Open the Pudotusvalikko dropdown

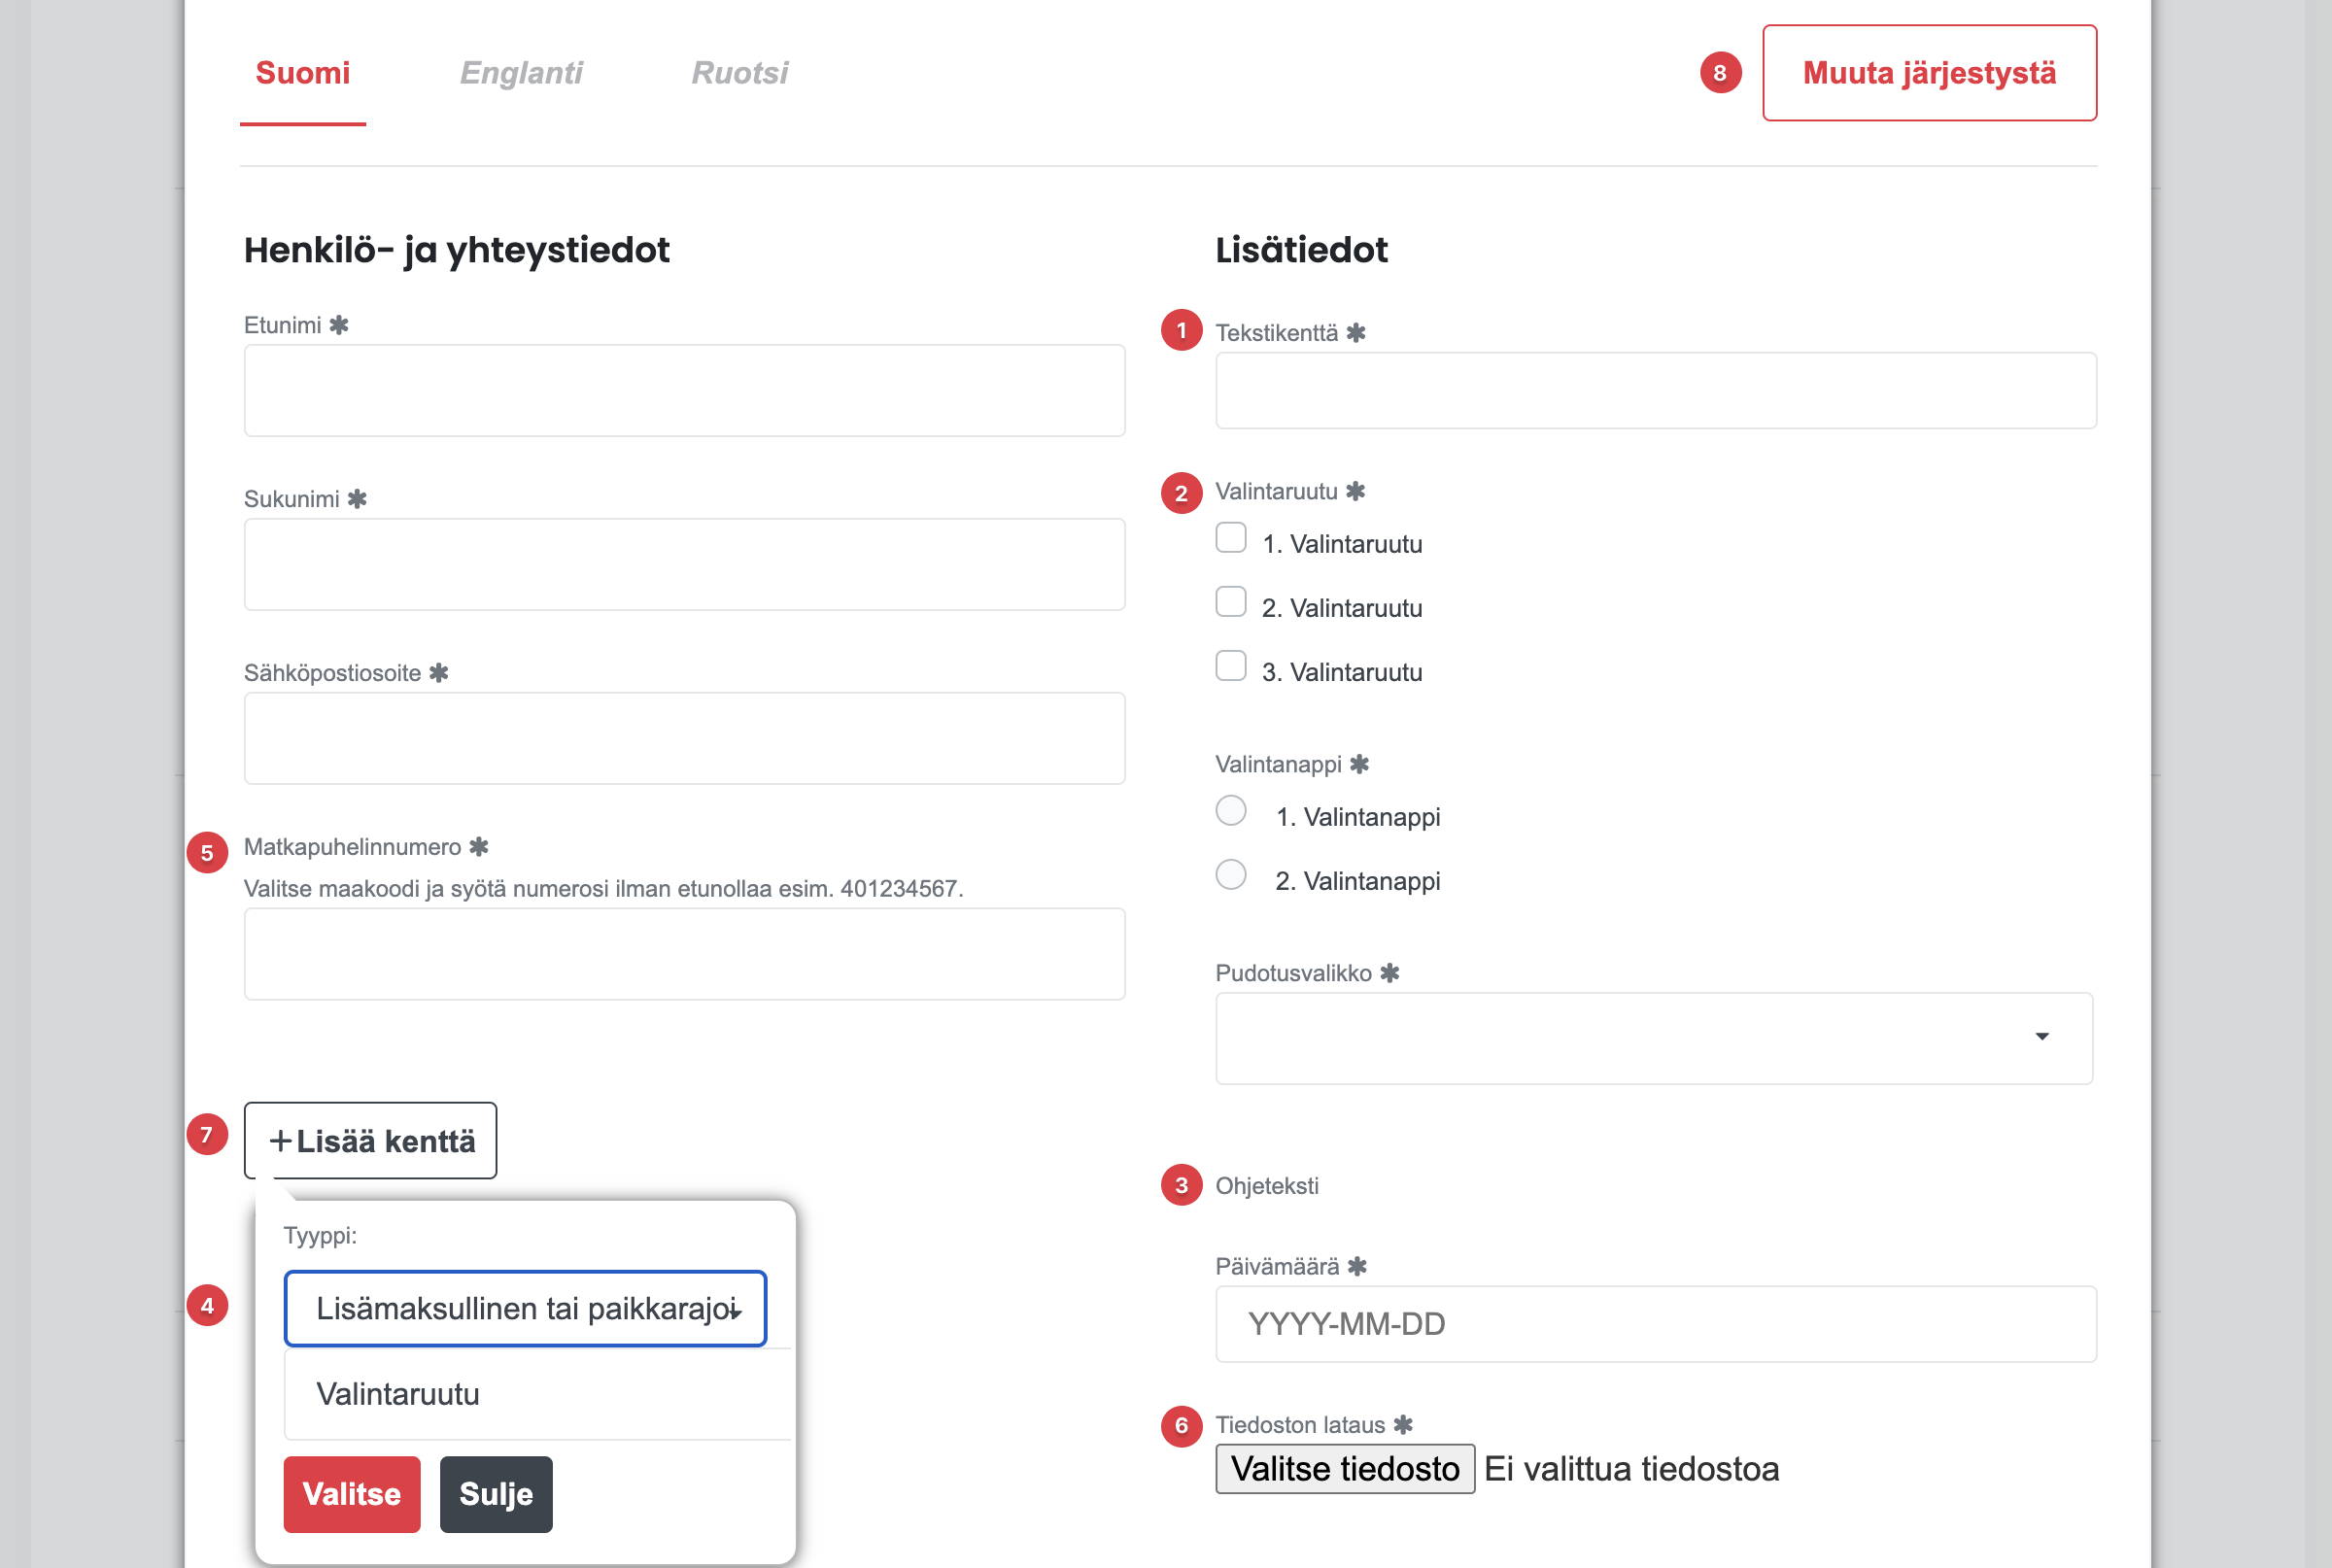pyautogui.click(x=1654, y=1038)
